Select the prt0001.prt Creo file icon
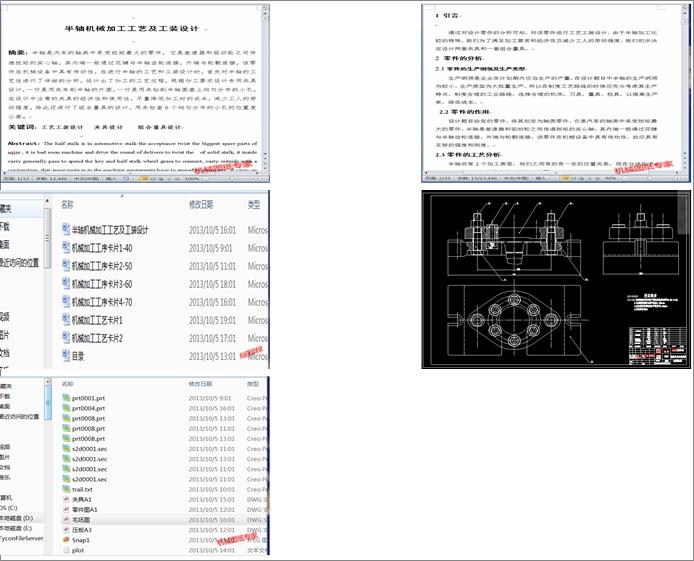The height and width of the screenshot is (561, 694). pyautogui.click(x=66, y=398)
